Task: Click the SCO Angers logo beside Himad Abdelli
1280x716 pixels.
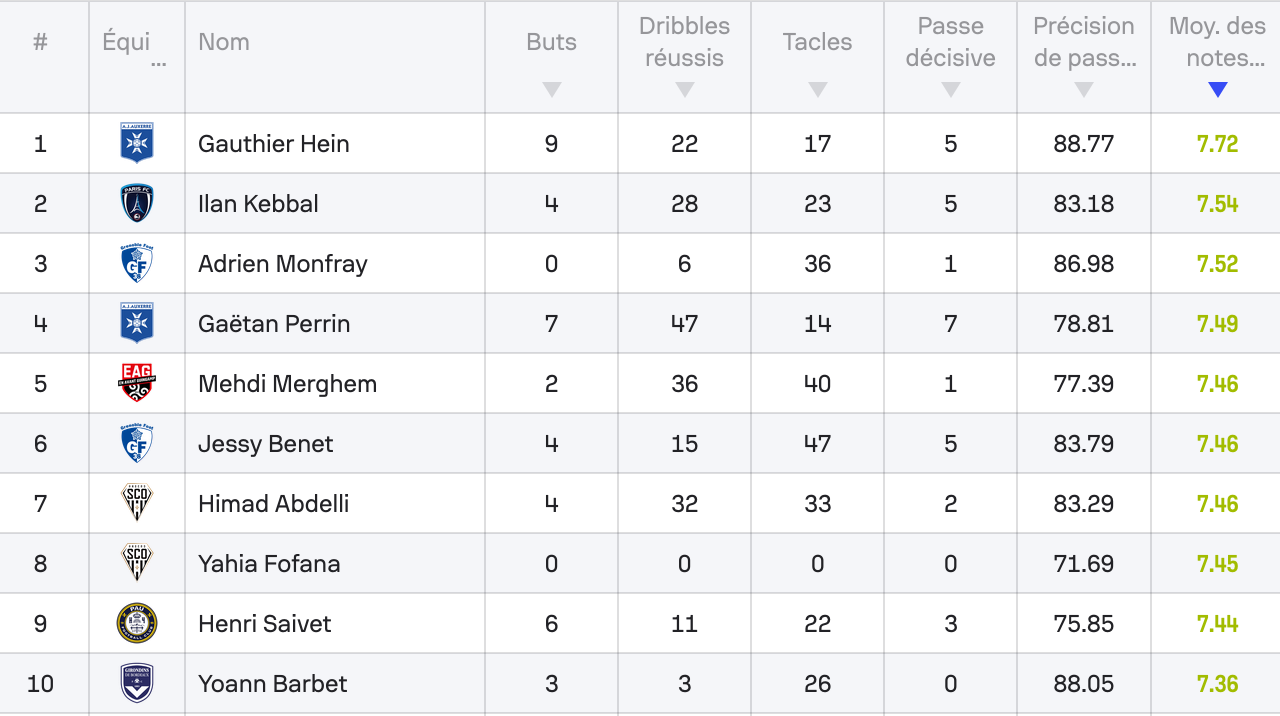Action: 137,503
